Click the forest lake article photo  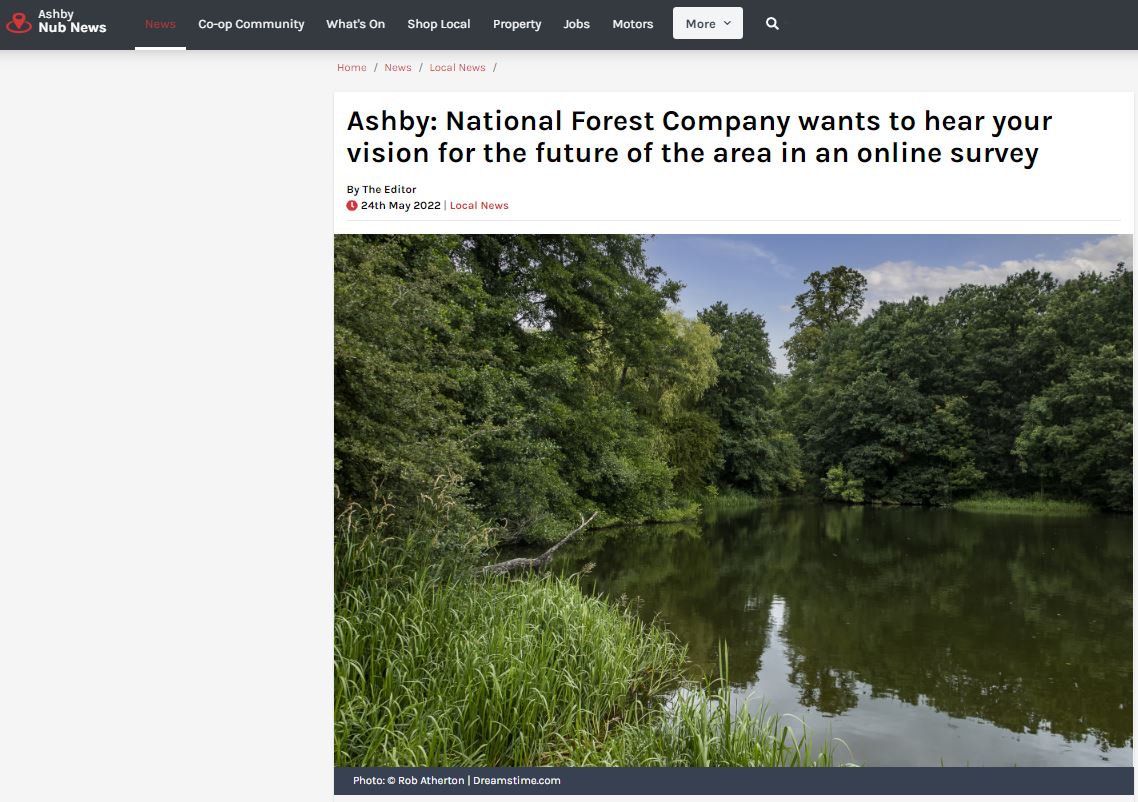[733, 500]
